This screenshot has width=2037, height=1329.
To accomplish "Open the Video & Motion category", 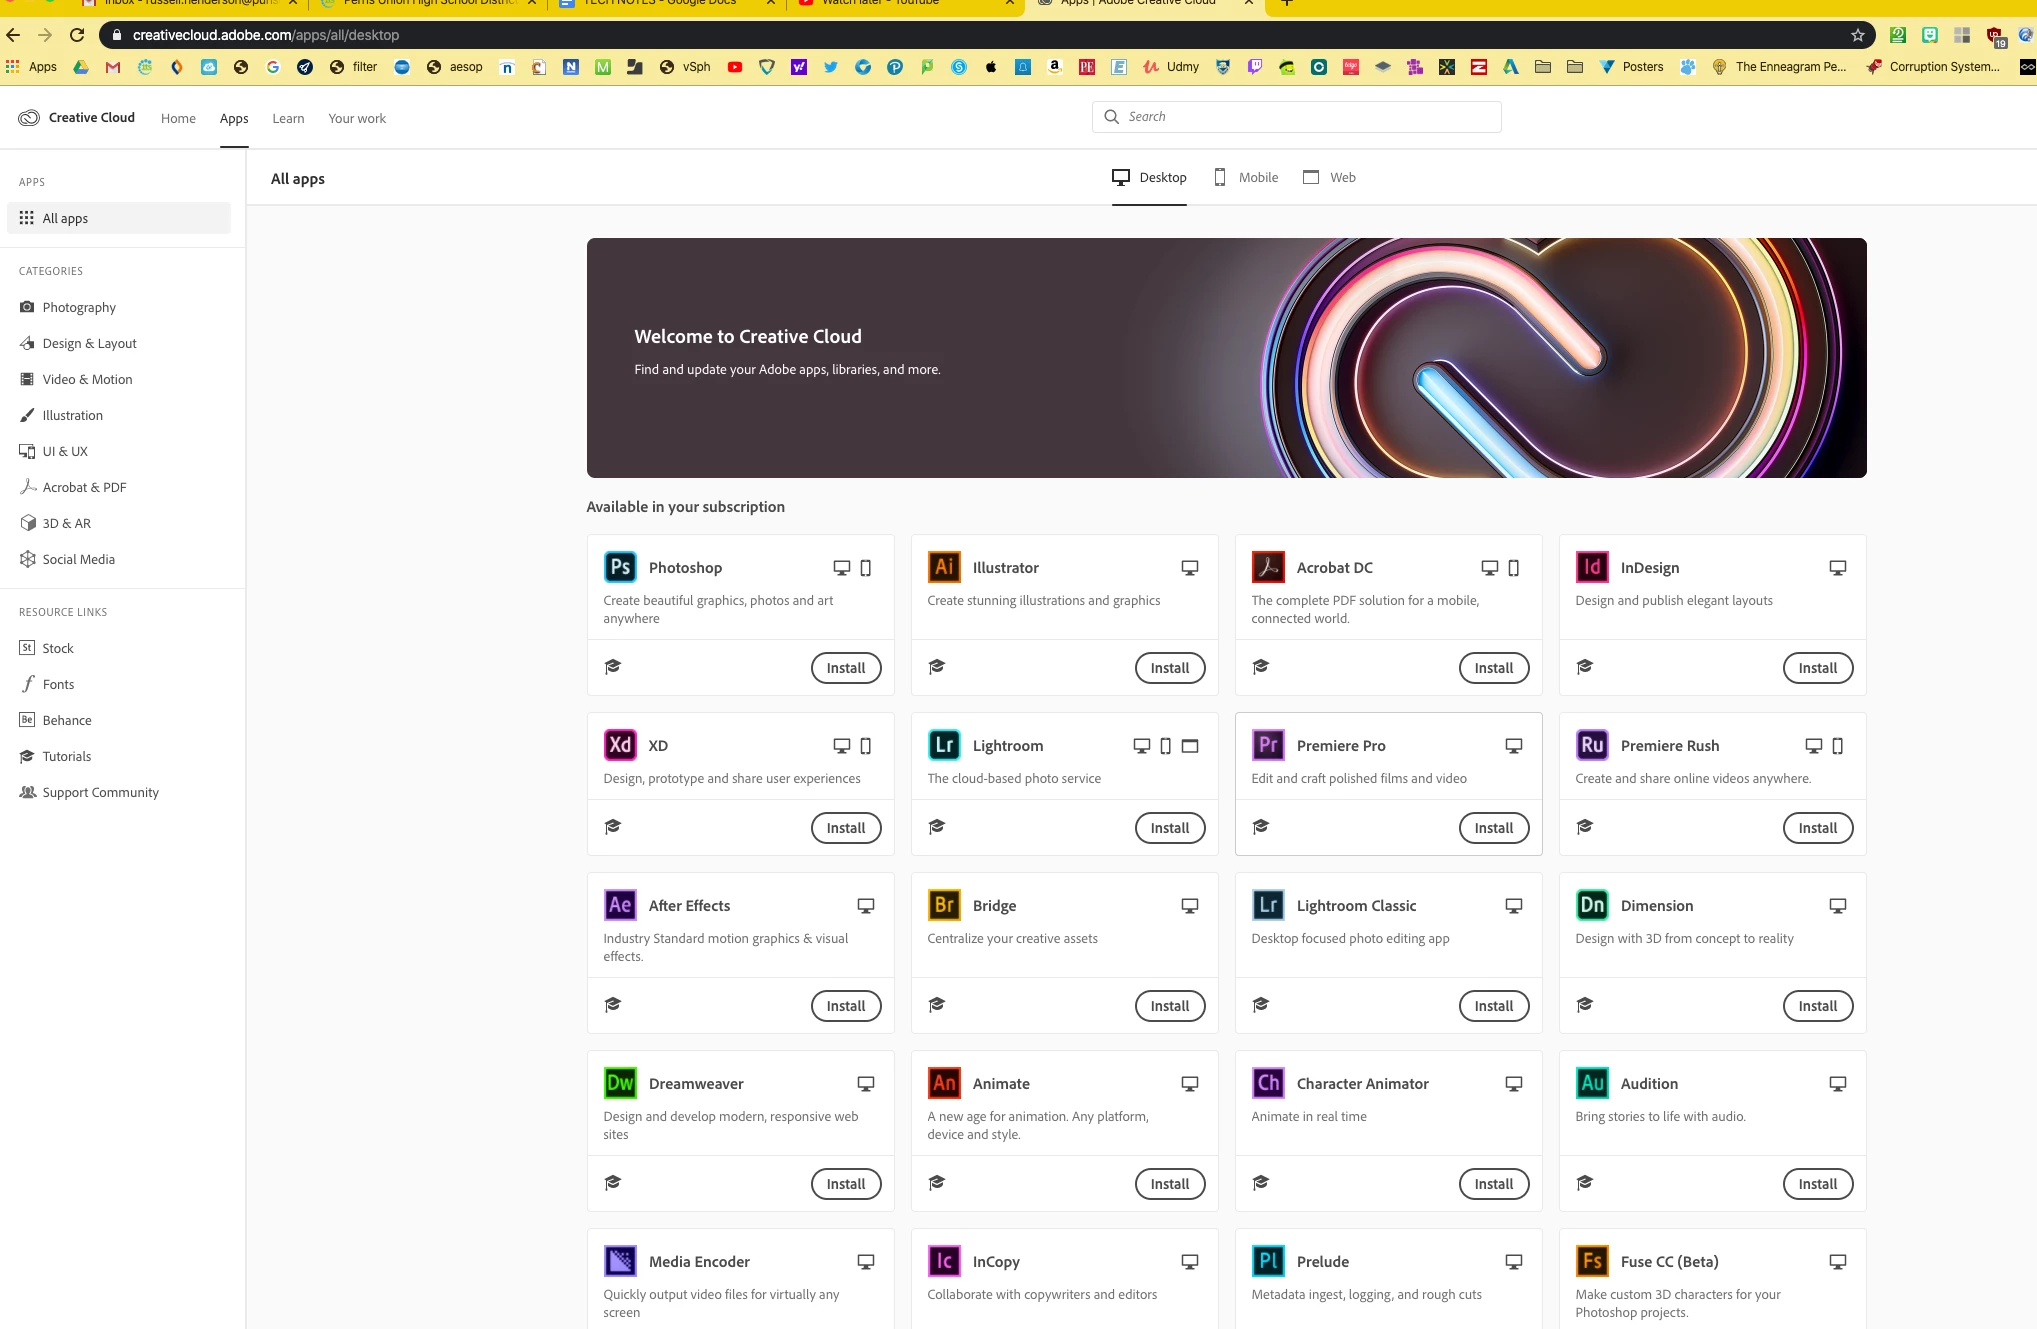I will coord(87,379).
